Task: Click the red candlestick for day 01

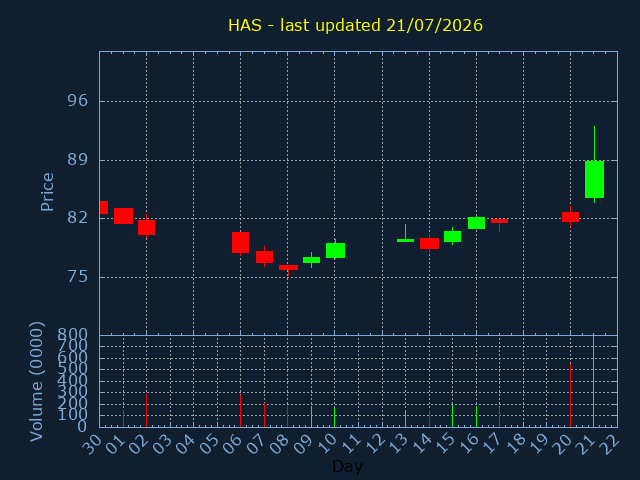Action: [123, 216]
